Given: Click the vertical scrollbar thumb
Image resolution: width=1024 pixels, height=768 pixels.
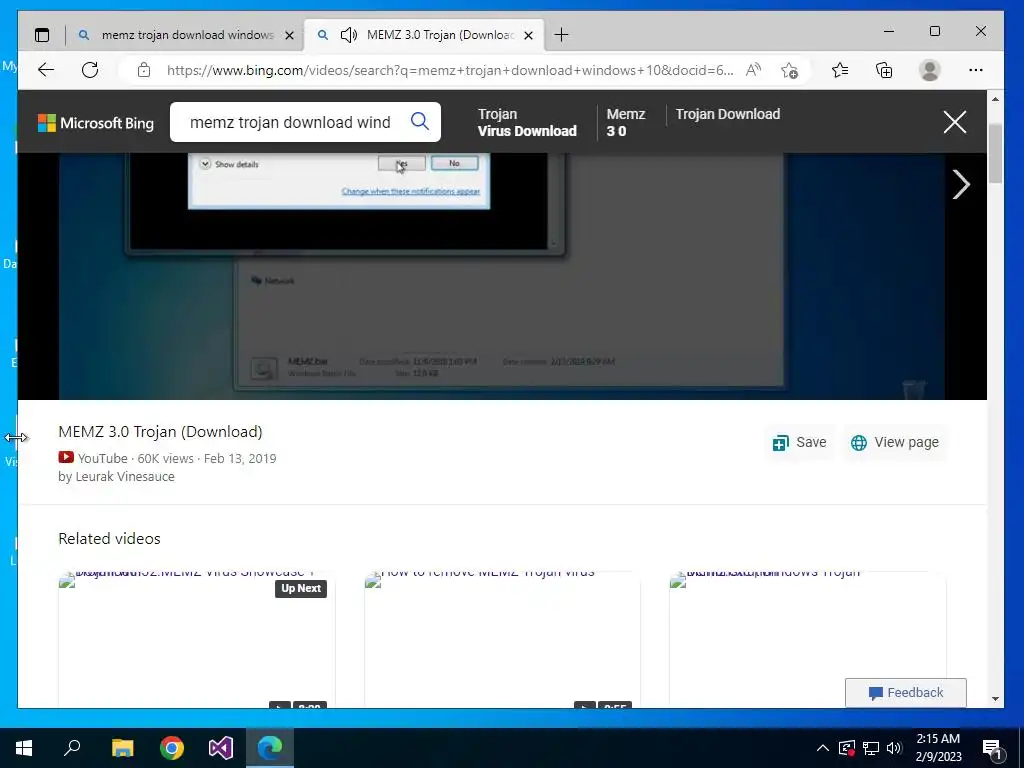Looking at the screenshot, I should 995,153.
